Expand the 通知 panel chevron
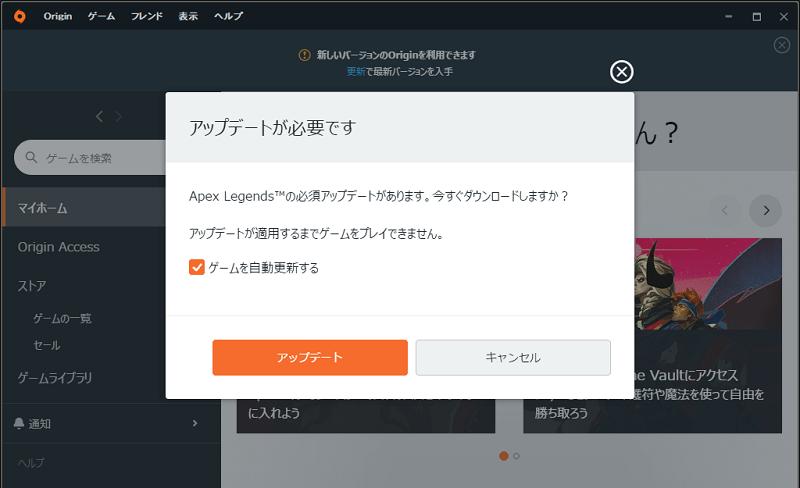 (x=195, y=423)
